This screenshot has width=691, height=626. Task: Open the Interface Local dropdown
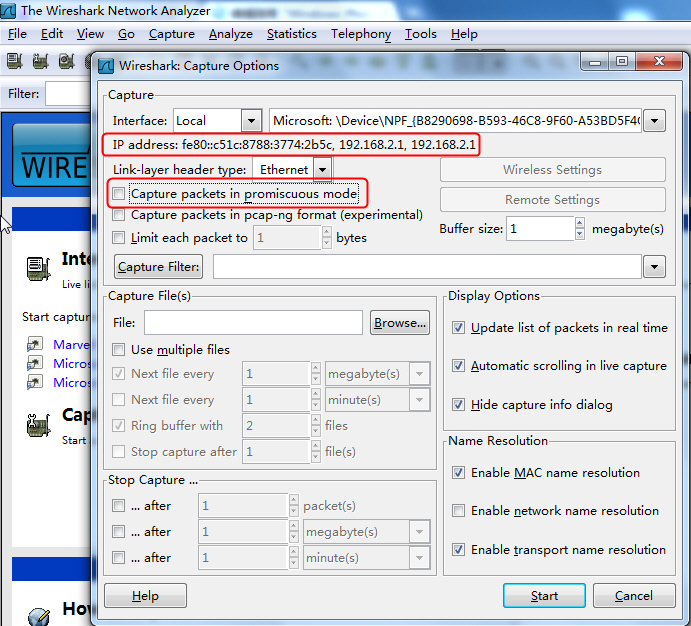pos(251,121)
